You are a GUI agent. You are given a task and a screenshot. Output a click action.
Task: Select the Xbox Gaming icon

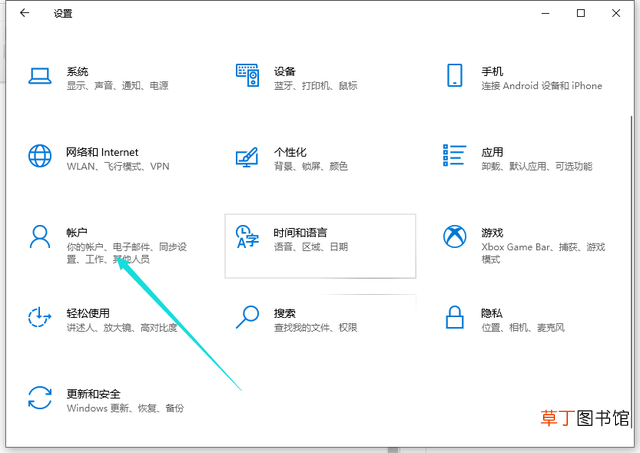tap(455, 236)
